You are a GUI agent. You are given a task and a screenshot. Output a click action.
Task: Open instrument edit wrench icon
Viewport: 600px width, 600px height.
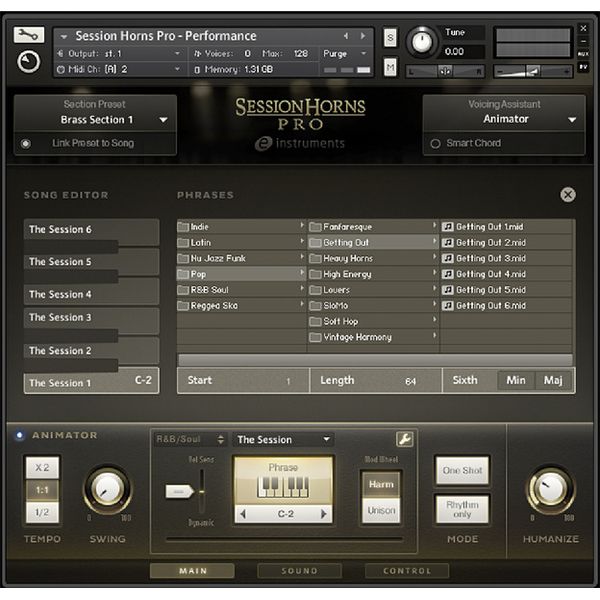click(x=29, y=35)
